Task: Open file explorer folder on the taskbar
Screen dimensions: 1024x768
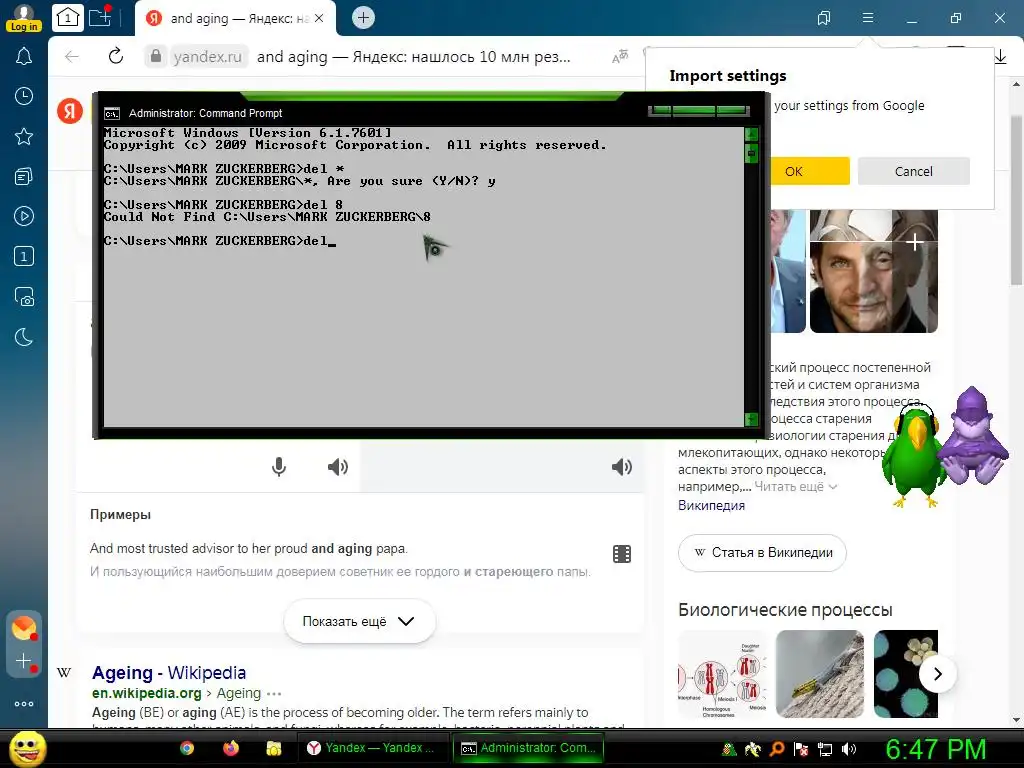Action: [274, 748]
